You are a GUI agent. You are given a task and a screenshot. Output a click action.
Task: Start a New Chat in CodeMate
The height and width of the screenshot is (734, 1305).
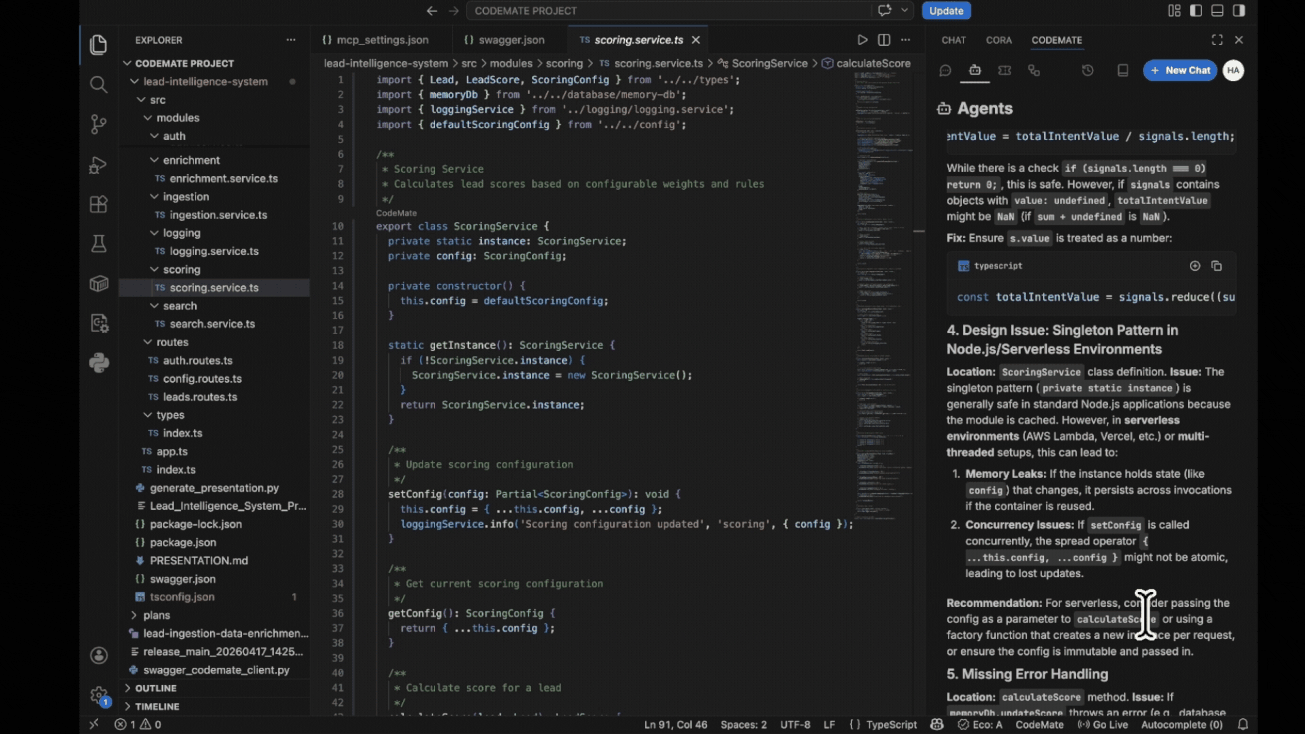[x=1180, y=70]
